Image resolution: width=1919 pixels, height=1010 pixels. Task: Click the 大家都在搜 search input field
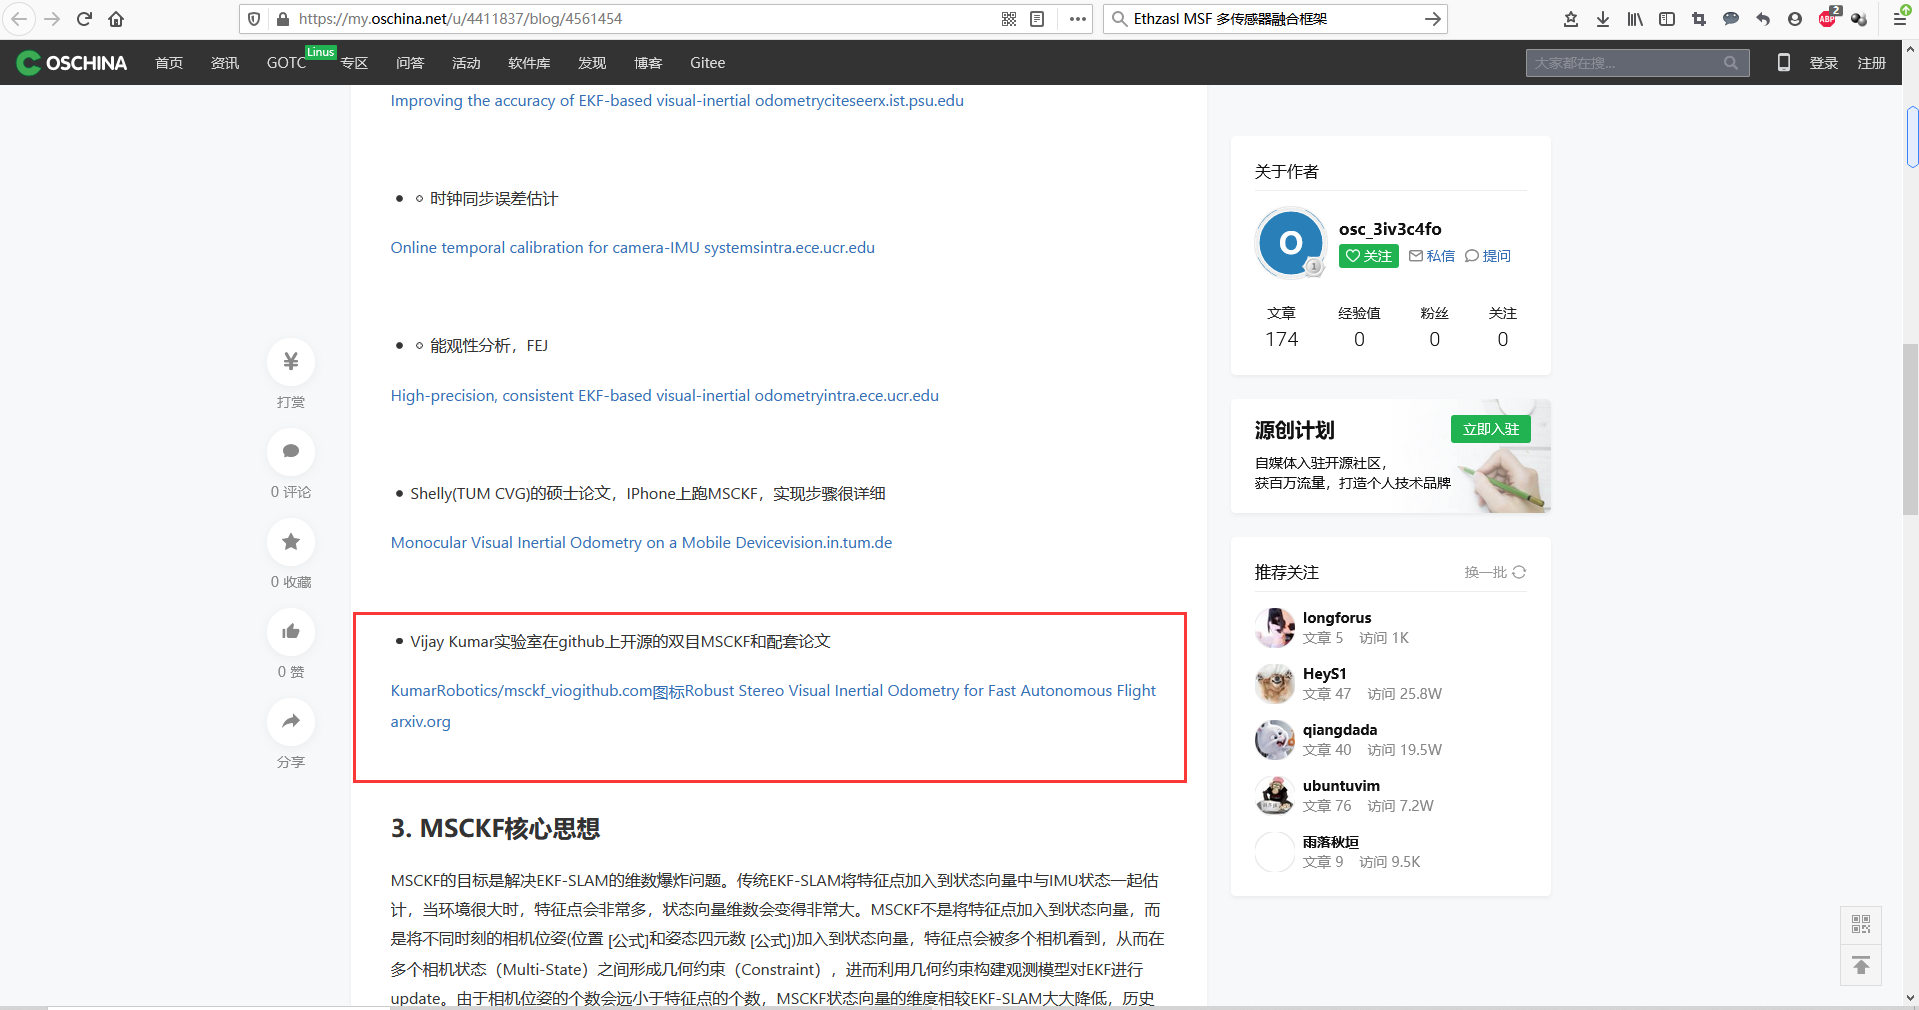[1630, 62]
